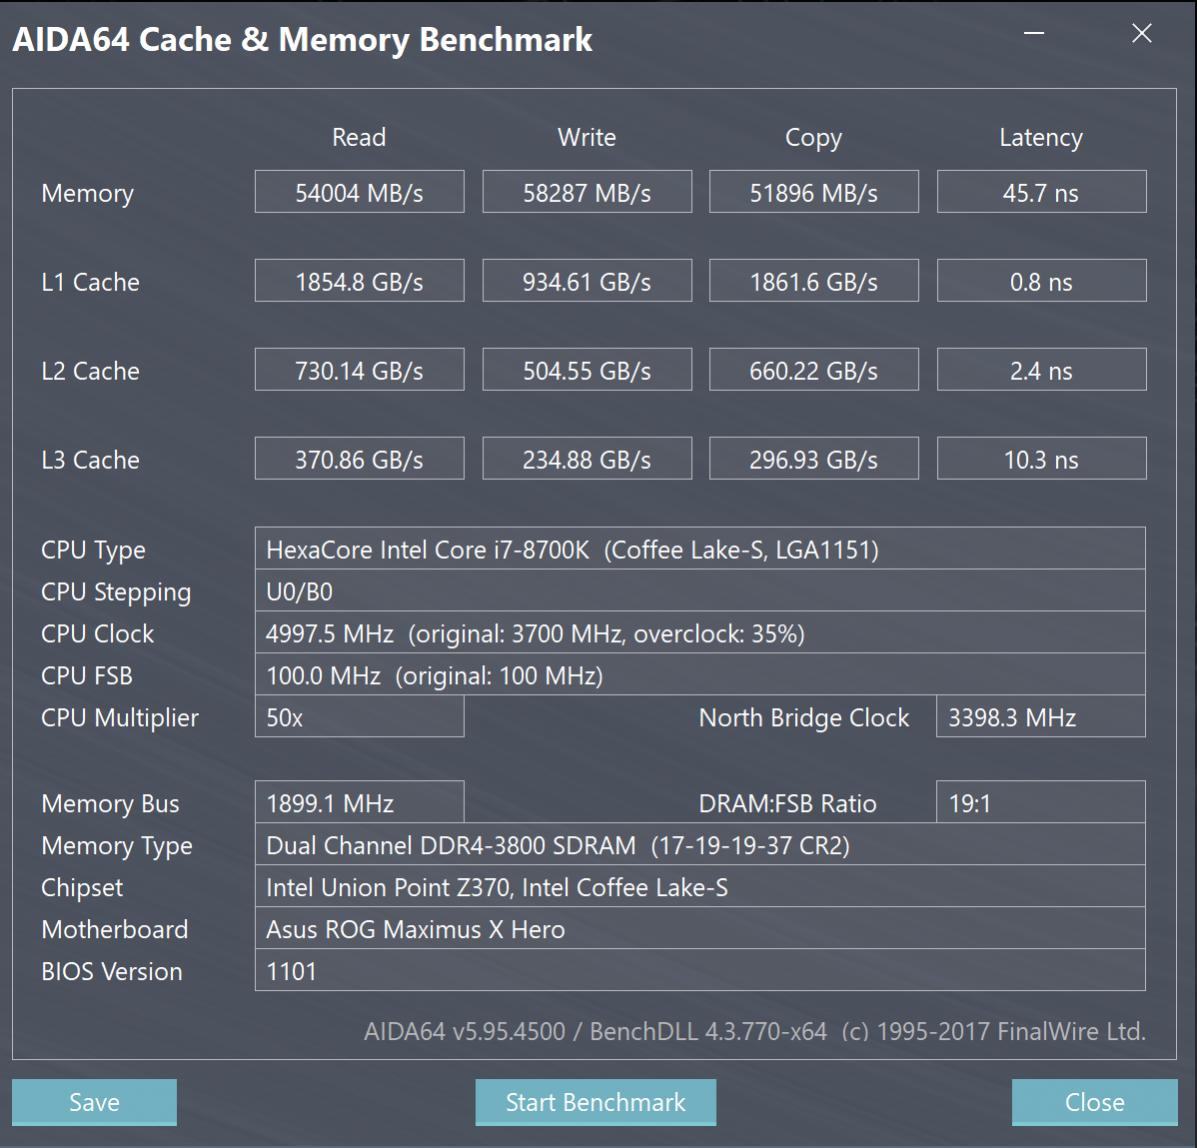
Task: Select the Memory Read result field
Action: [x=359, y=191]
